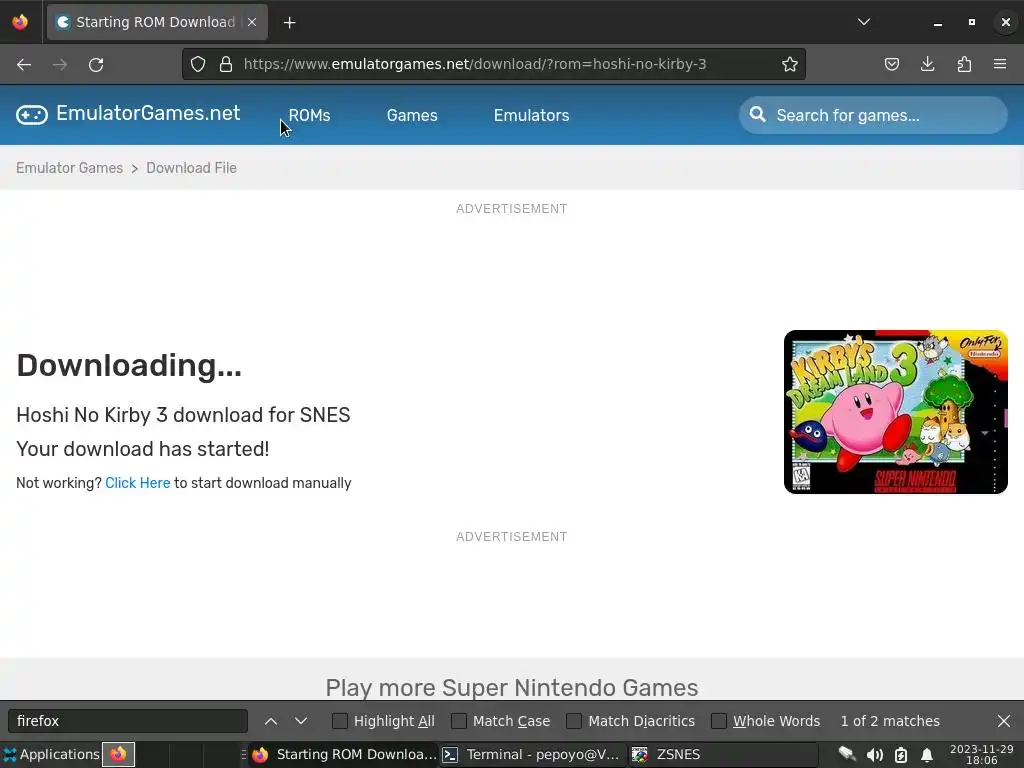The image size is (1024, 768).
Task: Enable Match Diacritics checkbox
Action: [x=574, y=721]
